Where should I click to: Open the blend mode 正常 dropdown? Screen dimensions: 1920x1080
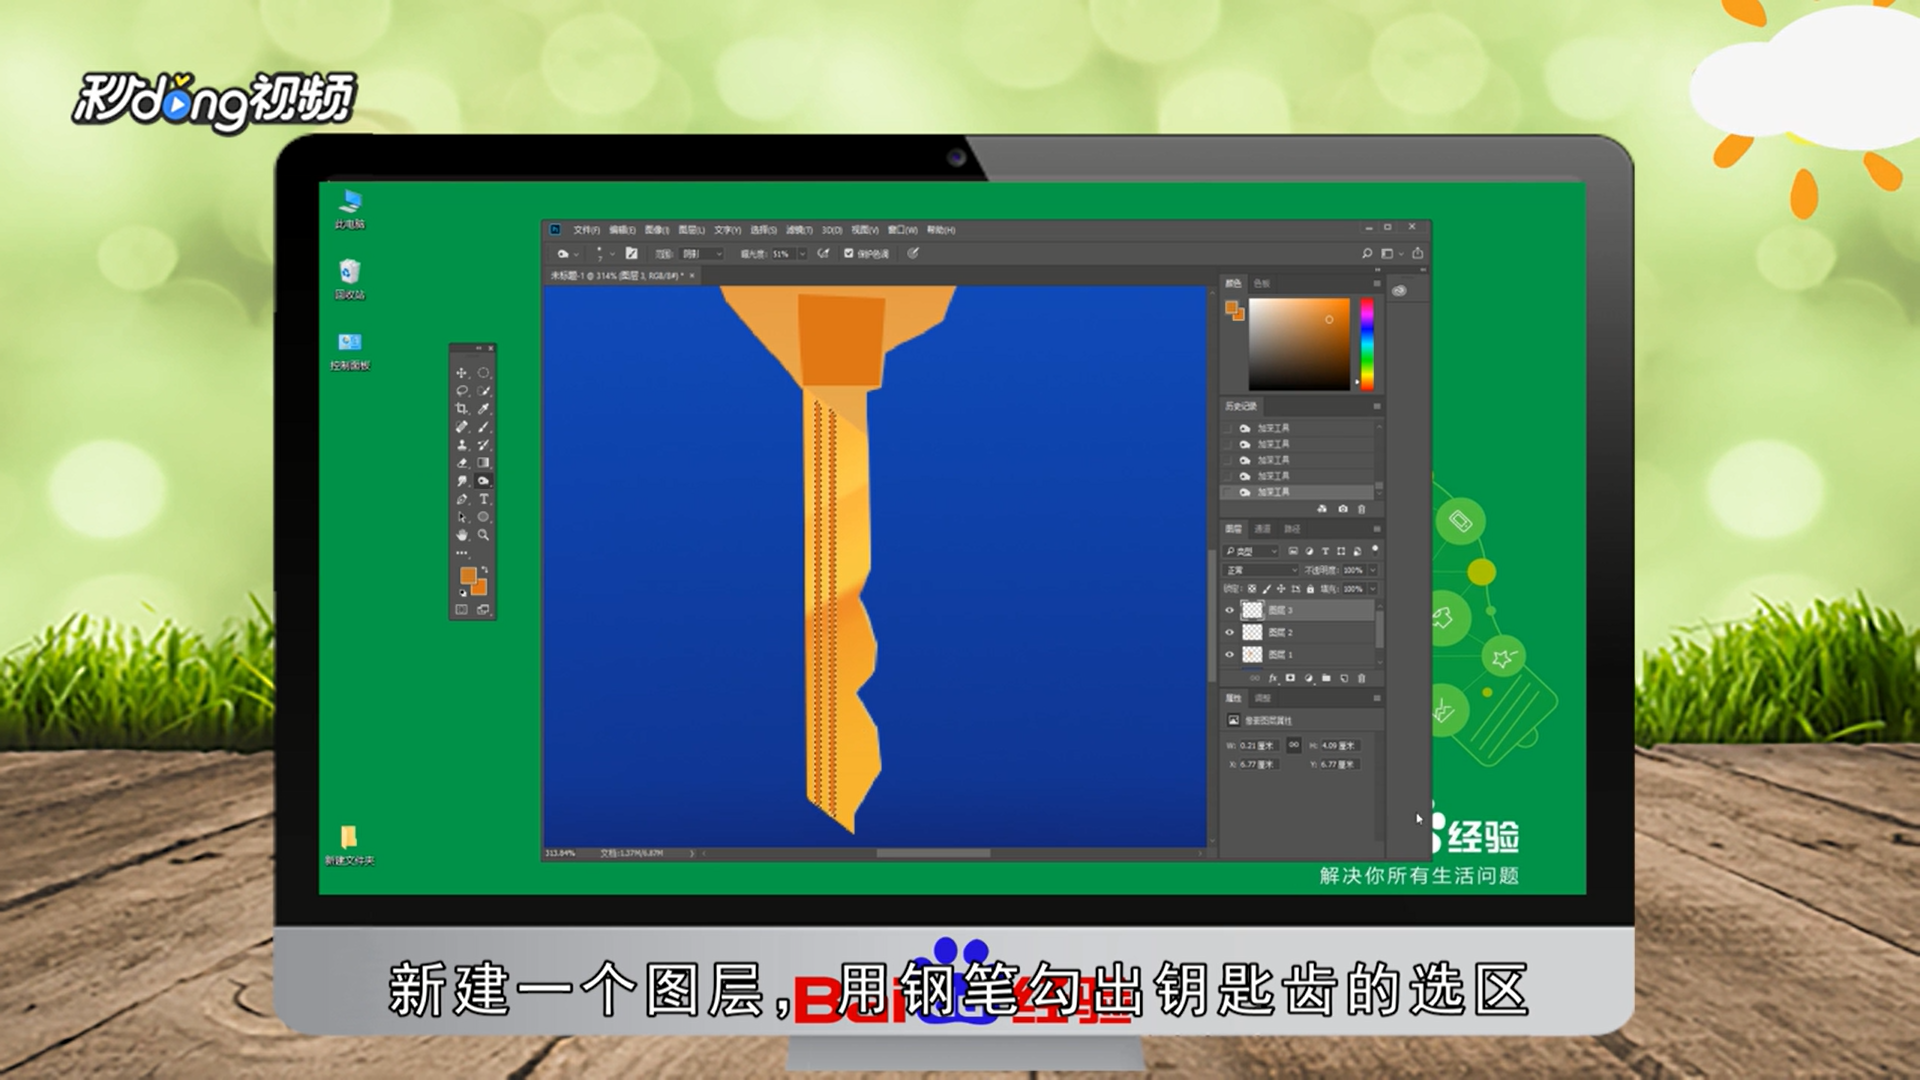1261,570
